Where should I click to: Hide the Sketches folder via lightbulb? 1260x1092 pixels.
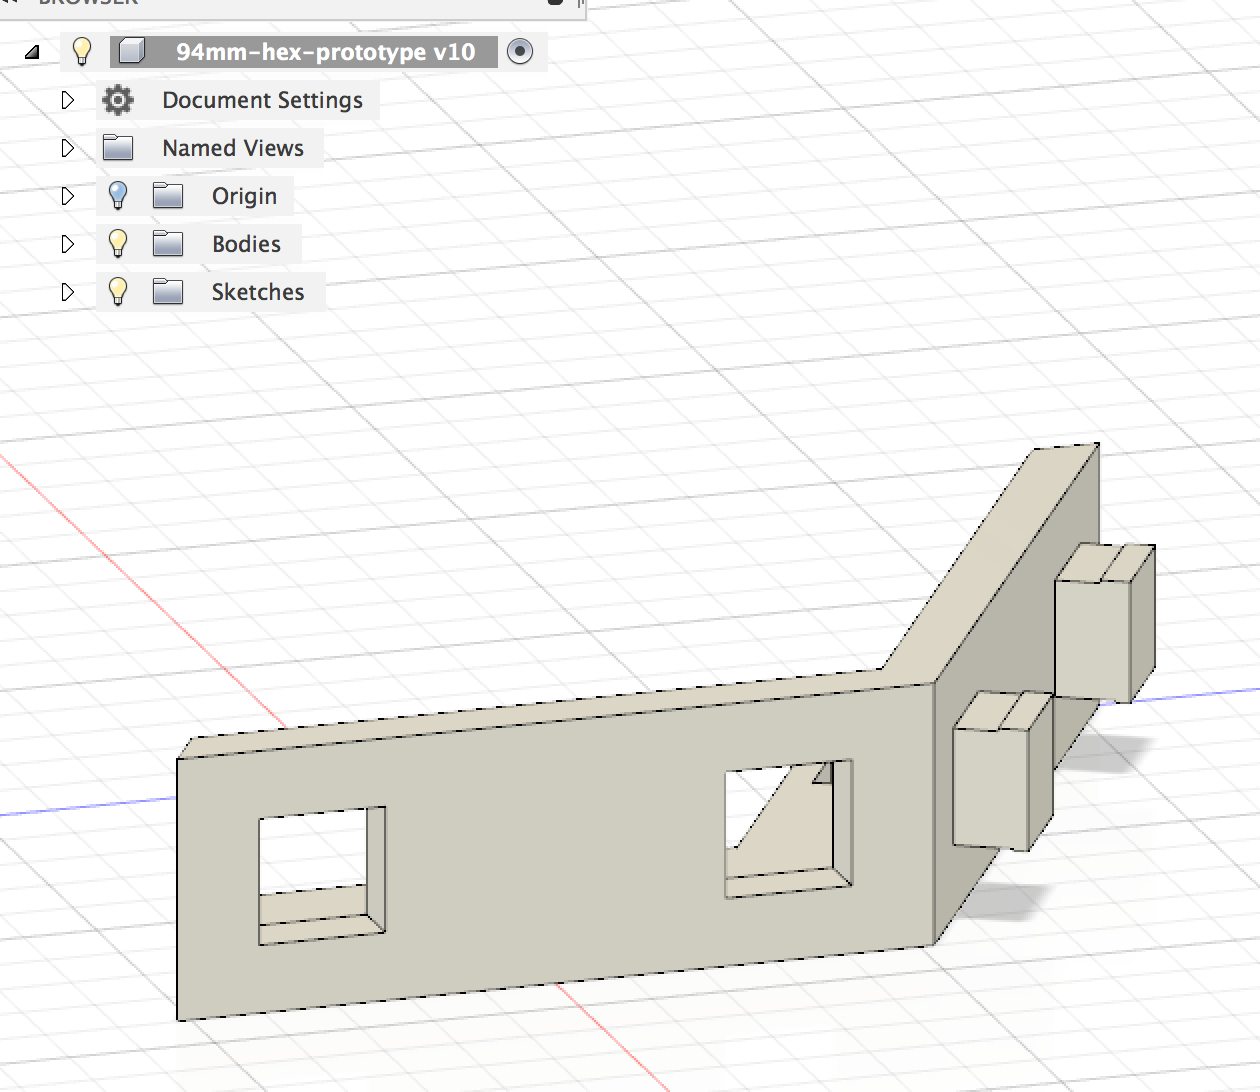(118, 291)
